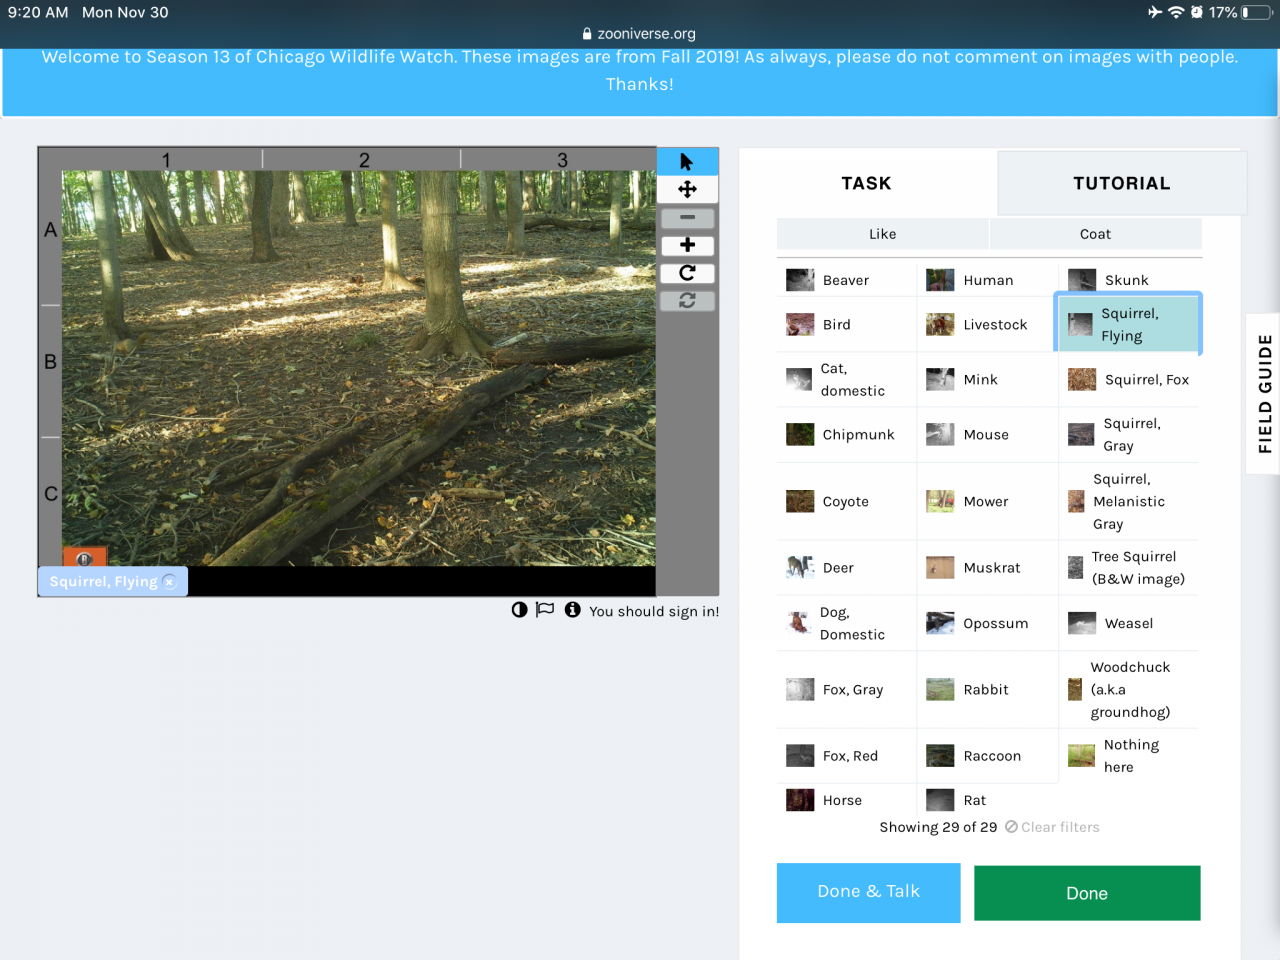Pick Woodchuck (a.k.a groundhog)
This screenshot has height=960, width=1280.
pyautogui.click(x=1128, y=690)
